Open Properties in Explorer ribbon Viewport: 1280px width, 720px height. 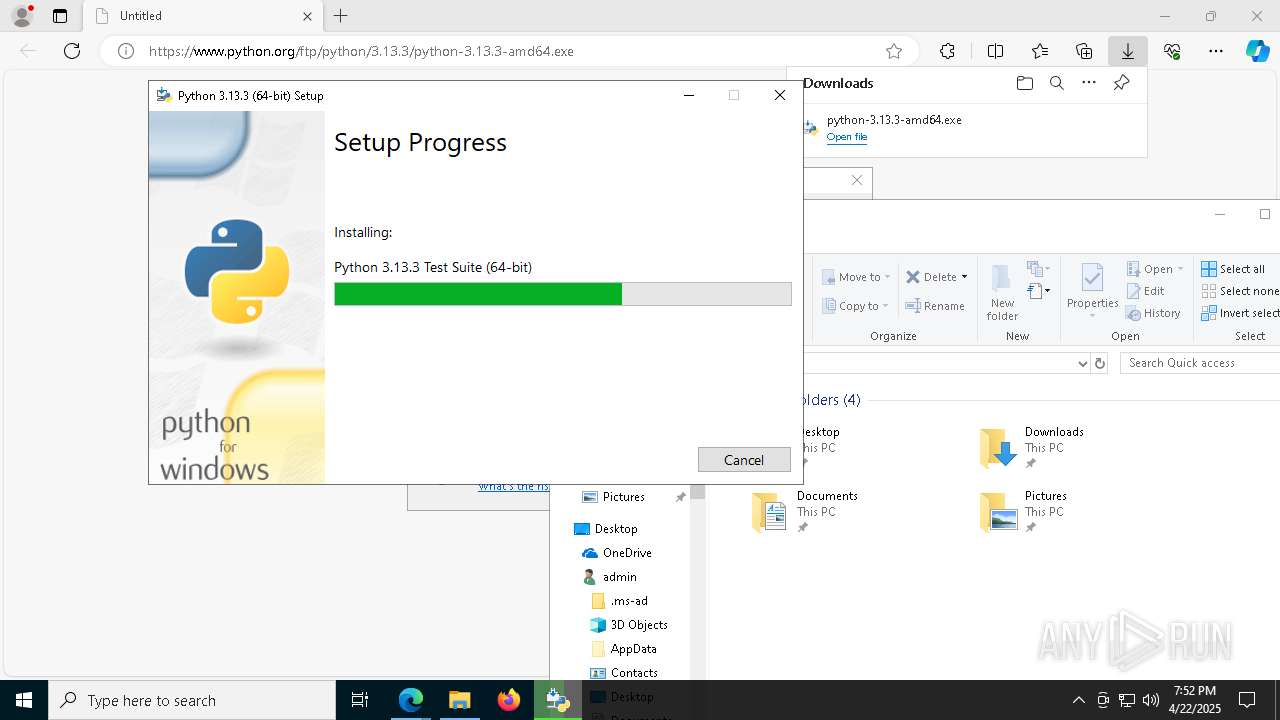pos(1092,290)
